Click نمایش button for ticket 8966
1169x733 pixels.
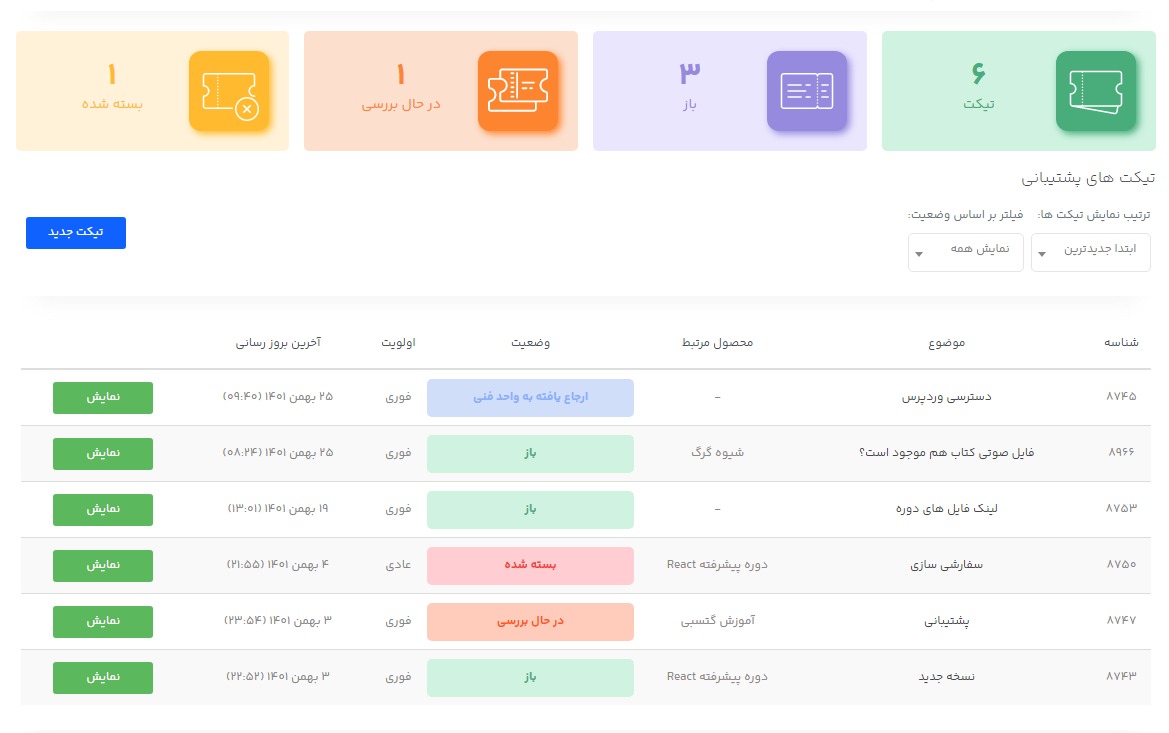[x=103, y=453]
